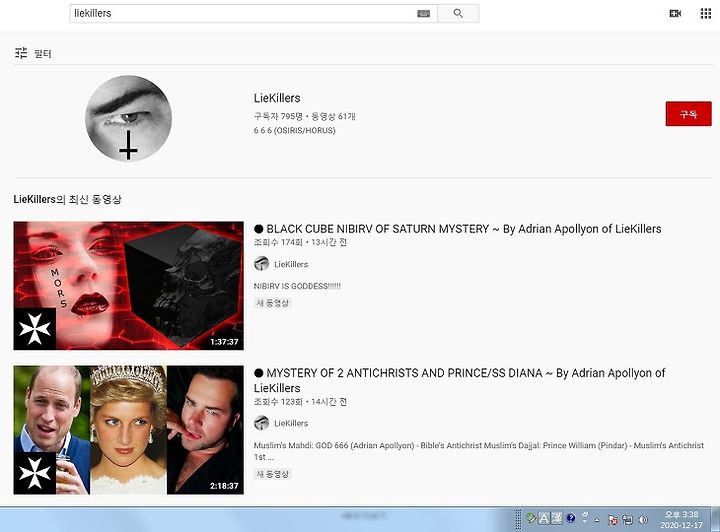Click LieKillers channel name under BLACK CUBE video
The width and height of the screenshot is (720, 532).
291,264
